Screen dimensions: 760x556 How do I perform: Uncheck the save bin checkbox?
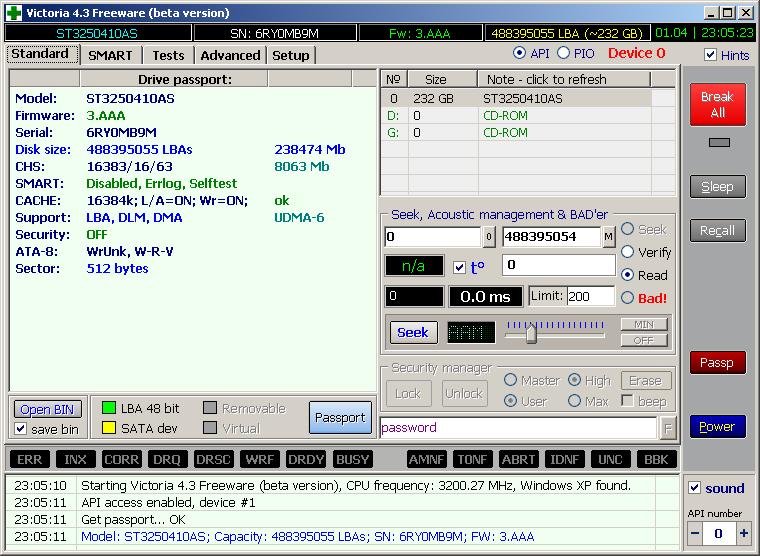tap(20, 429)
